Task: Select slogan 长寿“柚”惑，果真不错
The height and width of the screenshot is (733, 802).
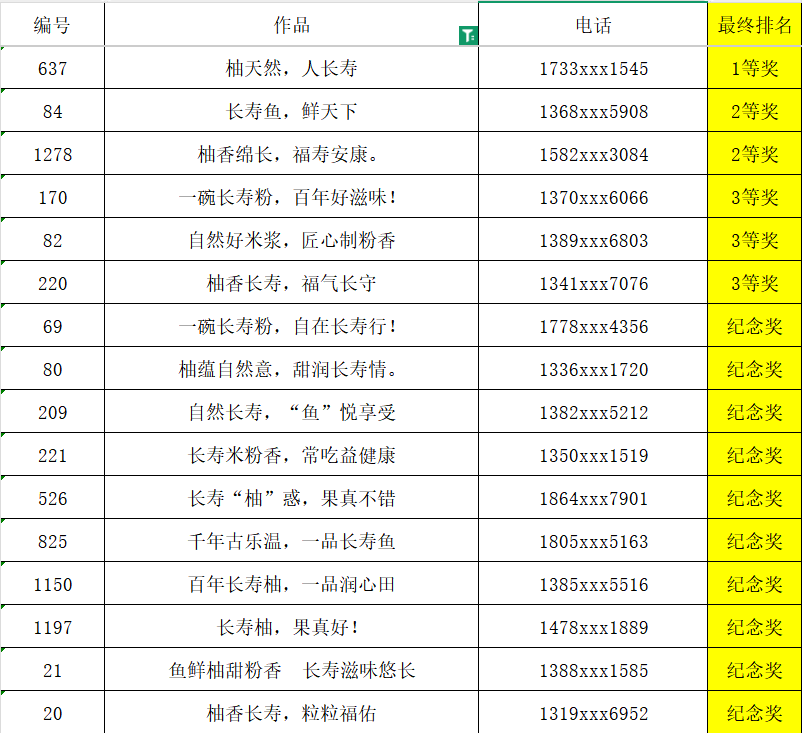Action: click(x=292, y=498)
